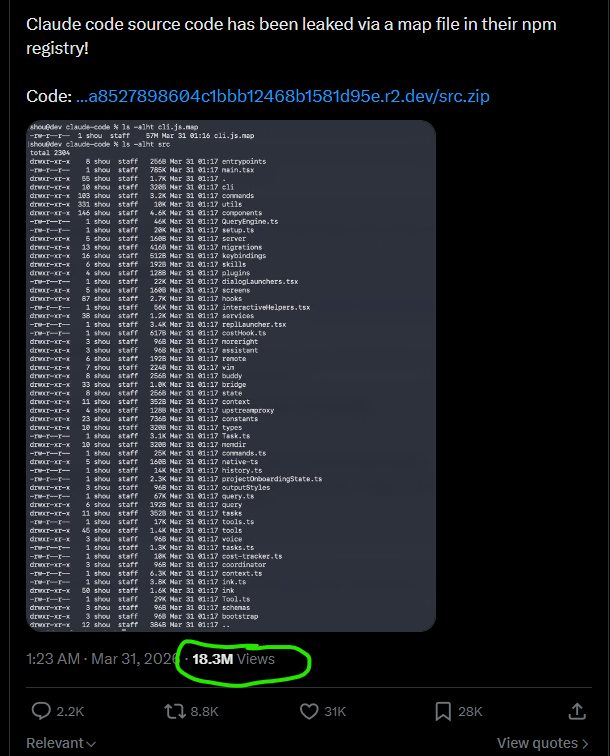Expand the Relevant sort dropdown
This screenshot has width=610, height=756.
(x=61, y=743)
